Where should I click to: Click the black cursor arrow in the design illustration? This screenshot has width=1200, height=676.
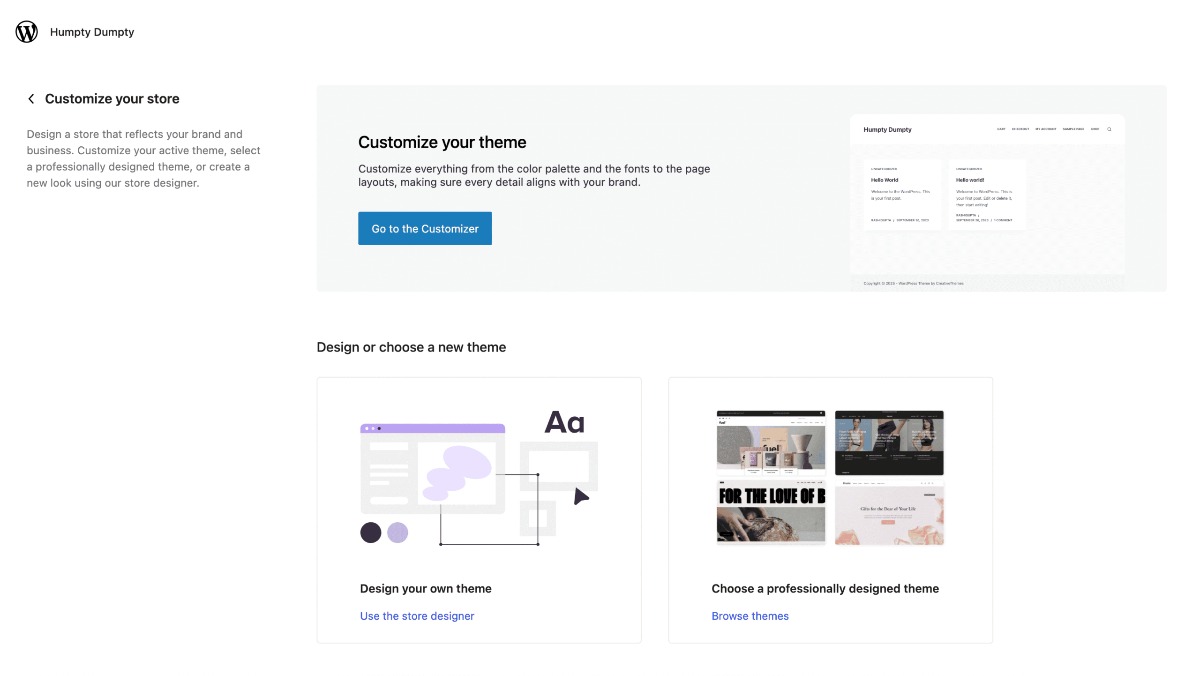tap(581, 493)
